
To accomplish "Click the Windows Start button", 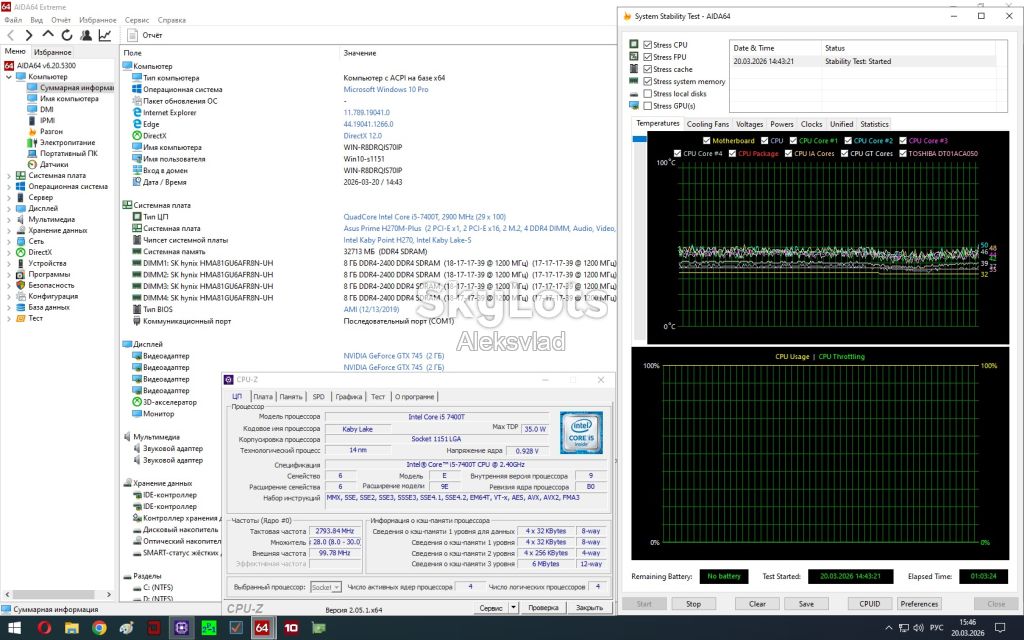I will pos(14,628).
